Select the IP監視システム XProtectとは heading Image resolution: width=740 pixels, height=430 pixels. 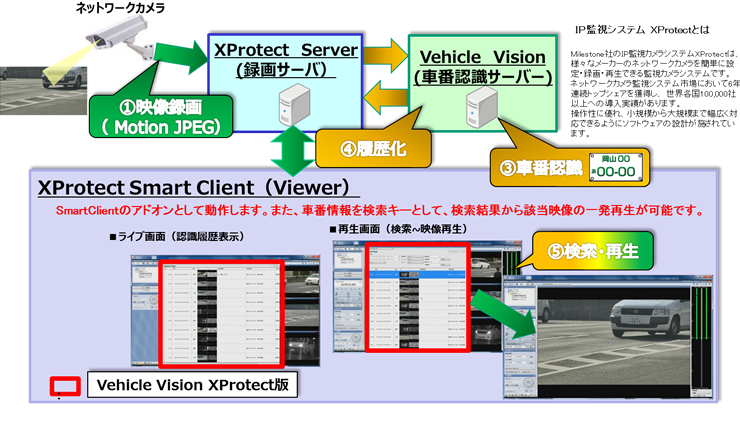[642, 30]
